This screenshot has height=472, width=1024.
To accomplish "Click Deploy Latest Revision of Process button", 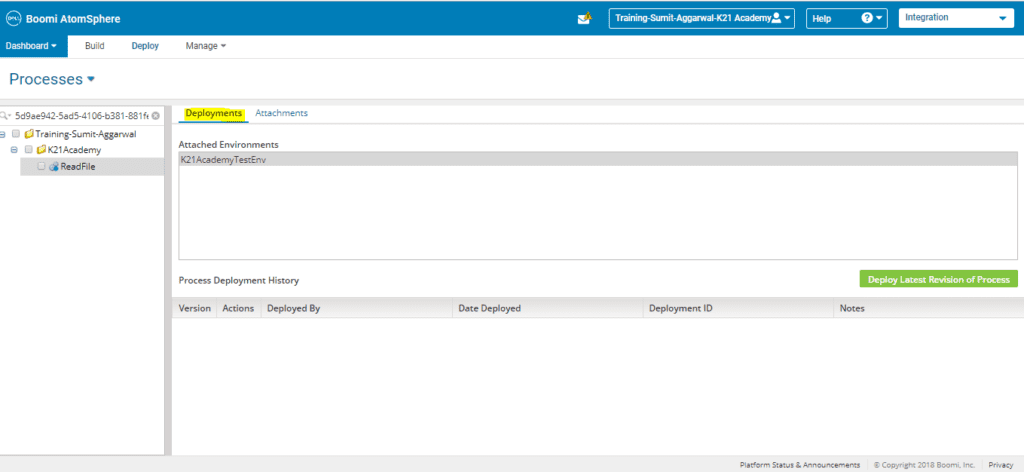I will click(938, 279).
